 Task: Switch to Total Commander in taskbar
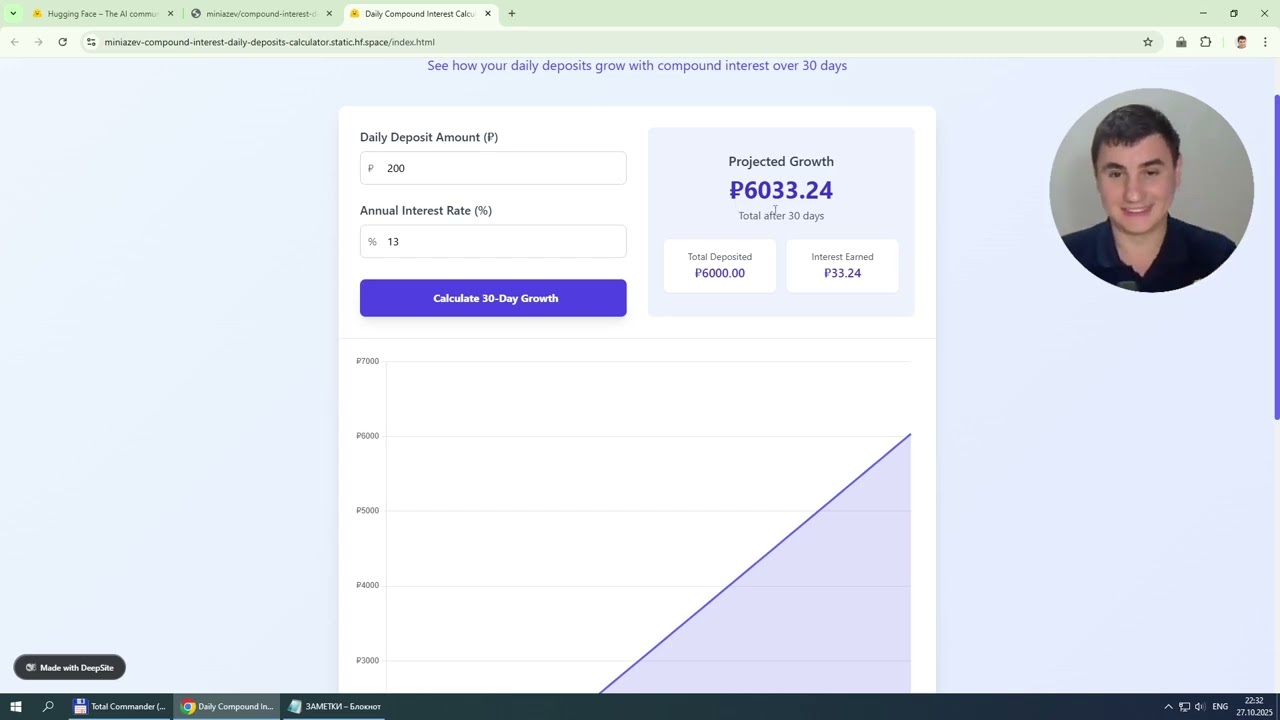[120, 706]
